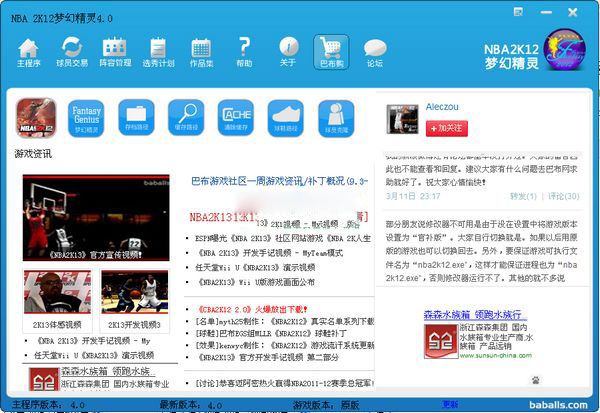Open the 作品集 calendar icon
Viewport: 600px width, 413px height.
(x=201, y=53)
